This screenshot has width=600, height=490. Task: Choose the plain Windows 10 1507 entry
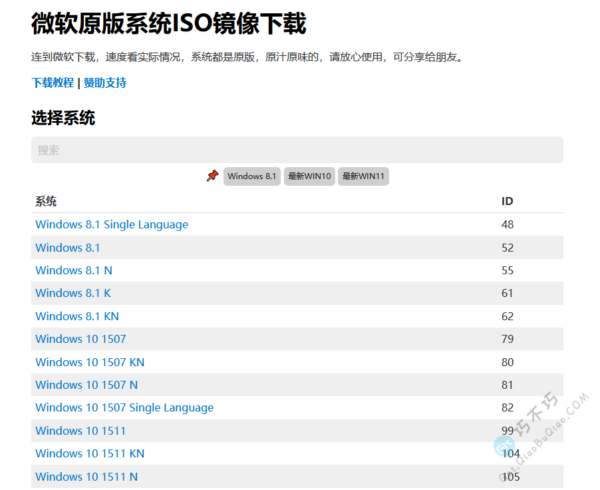point(80,339)
